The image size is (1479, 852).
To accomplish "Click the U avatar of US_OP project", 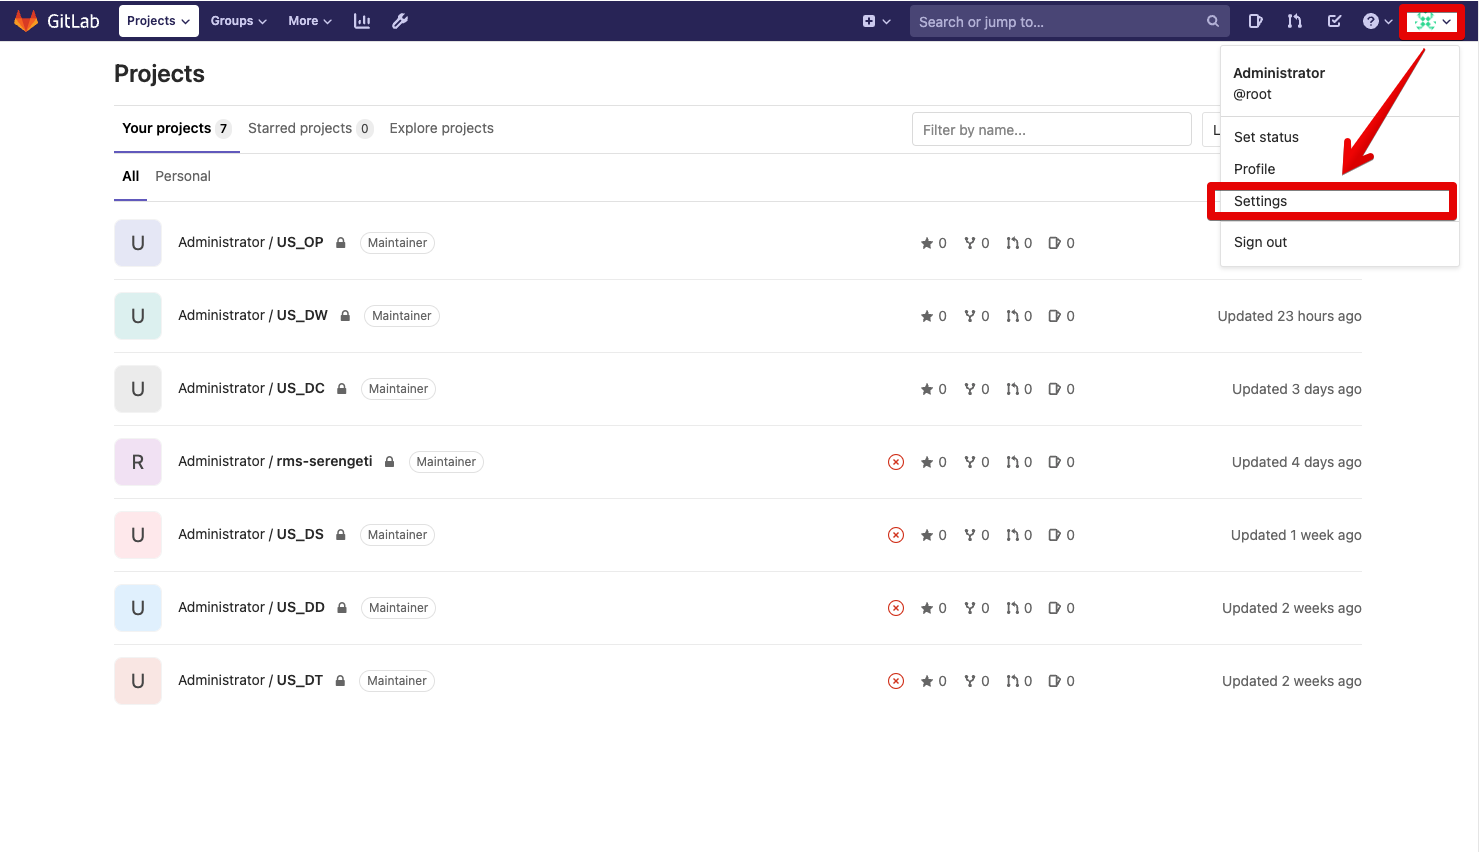I will [x=138, y=243].
